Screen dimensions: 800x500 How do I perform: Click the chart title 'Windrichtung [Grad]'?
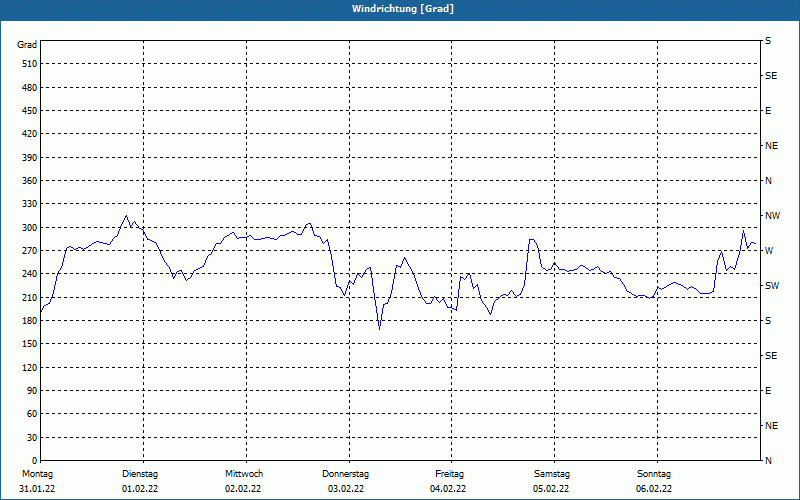pos(403,9)
